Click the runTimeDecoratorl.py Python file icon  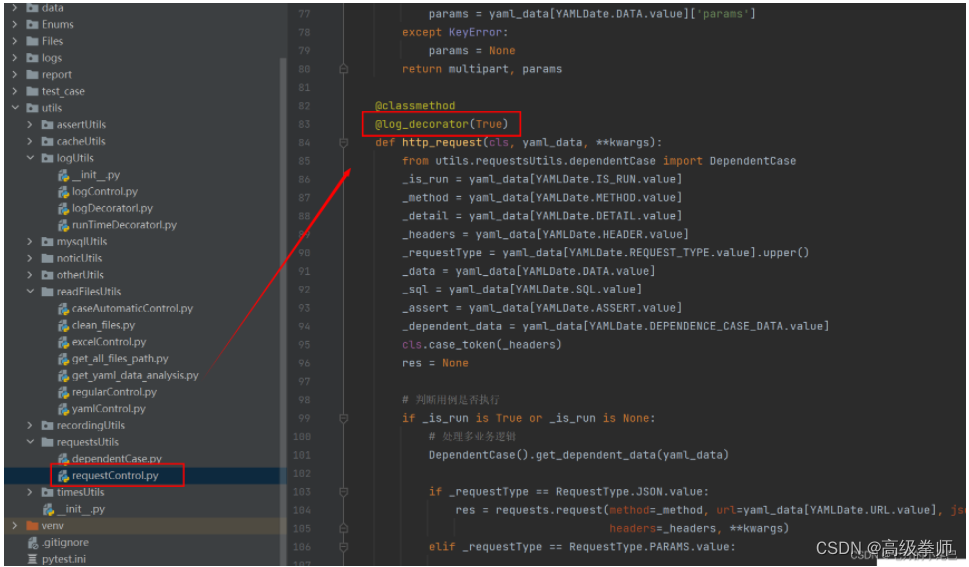(x=63, y=225)
